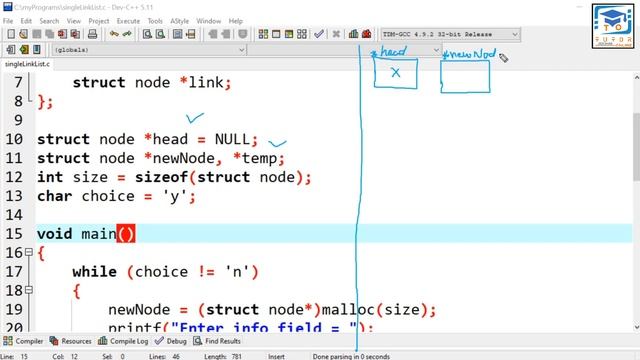The image size is (640, 360).
Task: Click the *link text on line 7
Action: coord(202,82)
